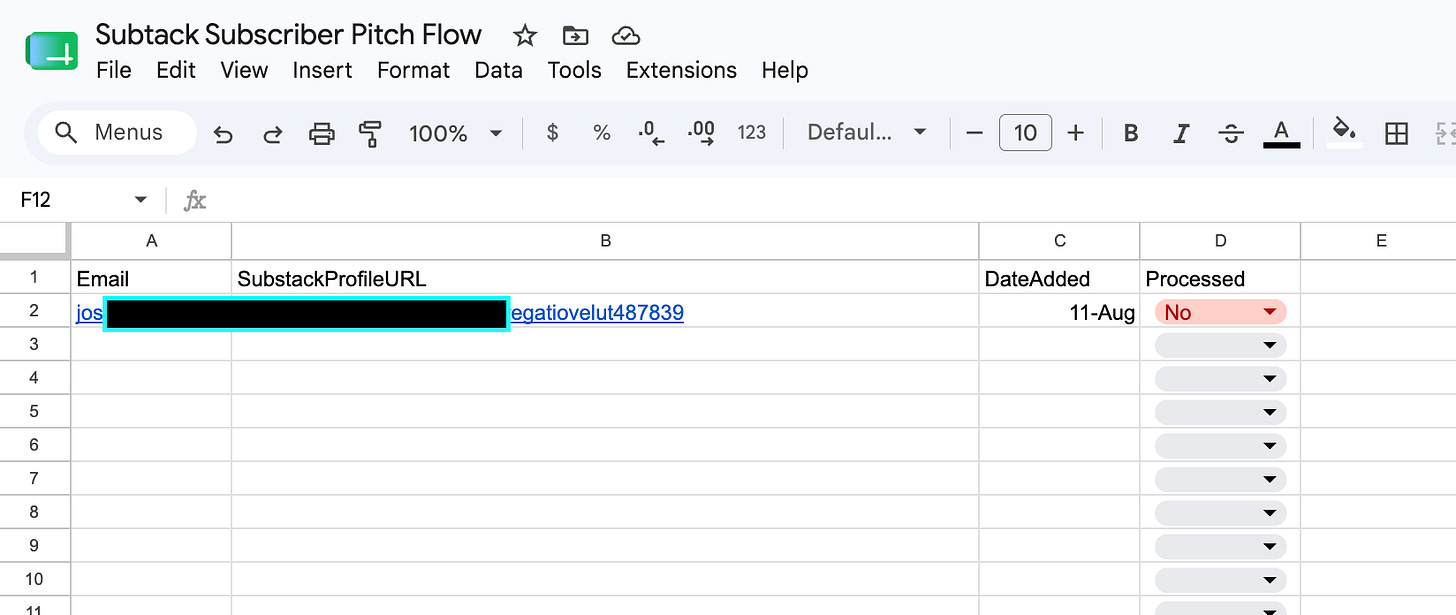Open the fill color picker
Image resolution: width=1456 pixels, height=615 pixels.
click(x=1345, y=132)
